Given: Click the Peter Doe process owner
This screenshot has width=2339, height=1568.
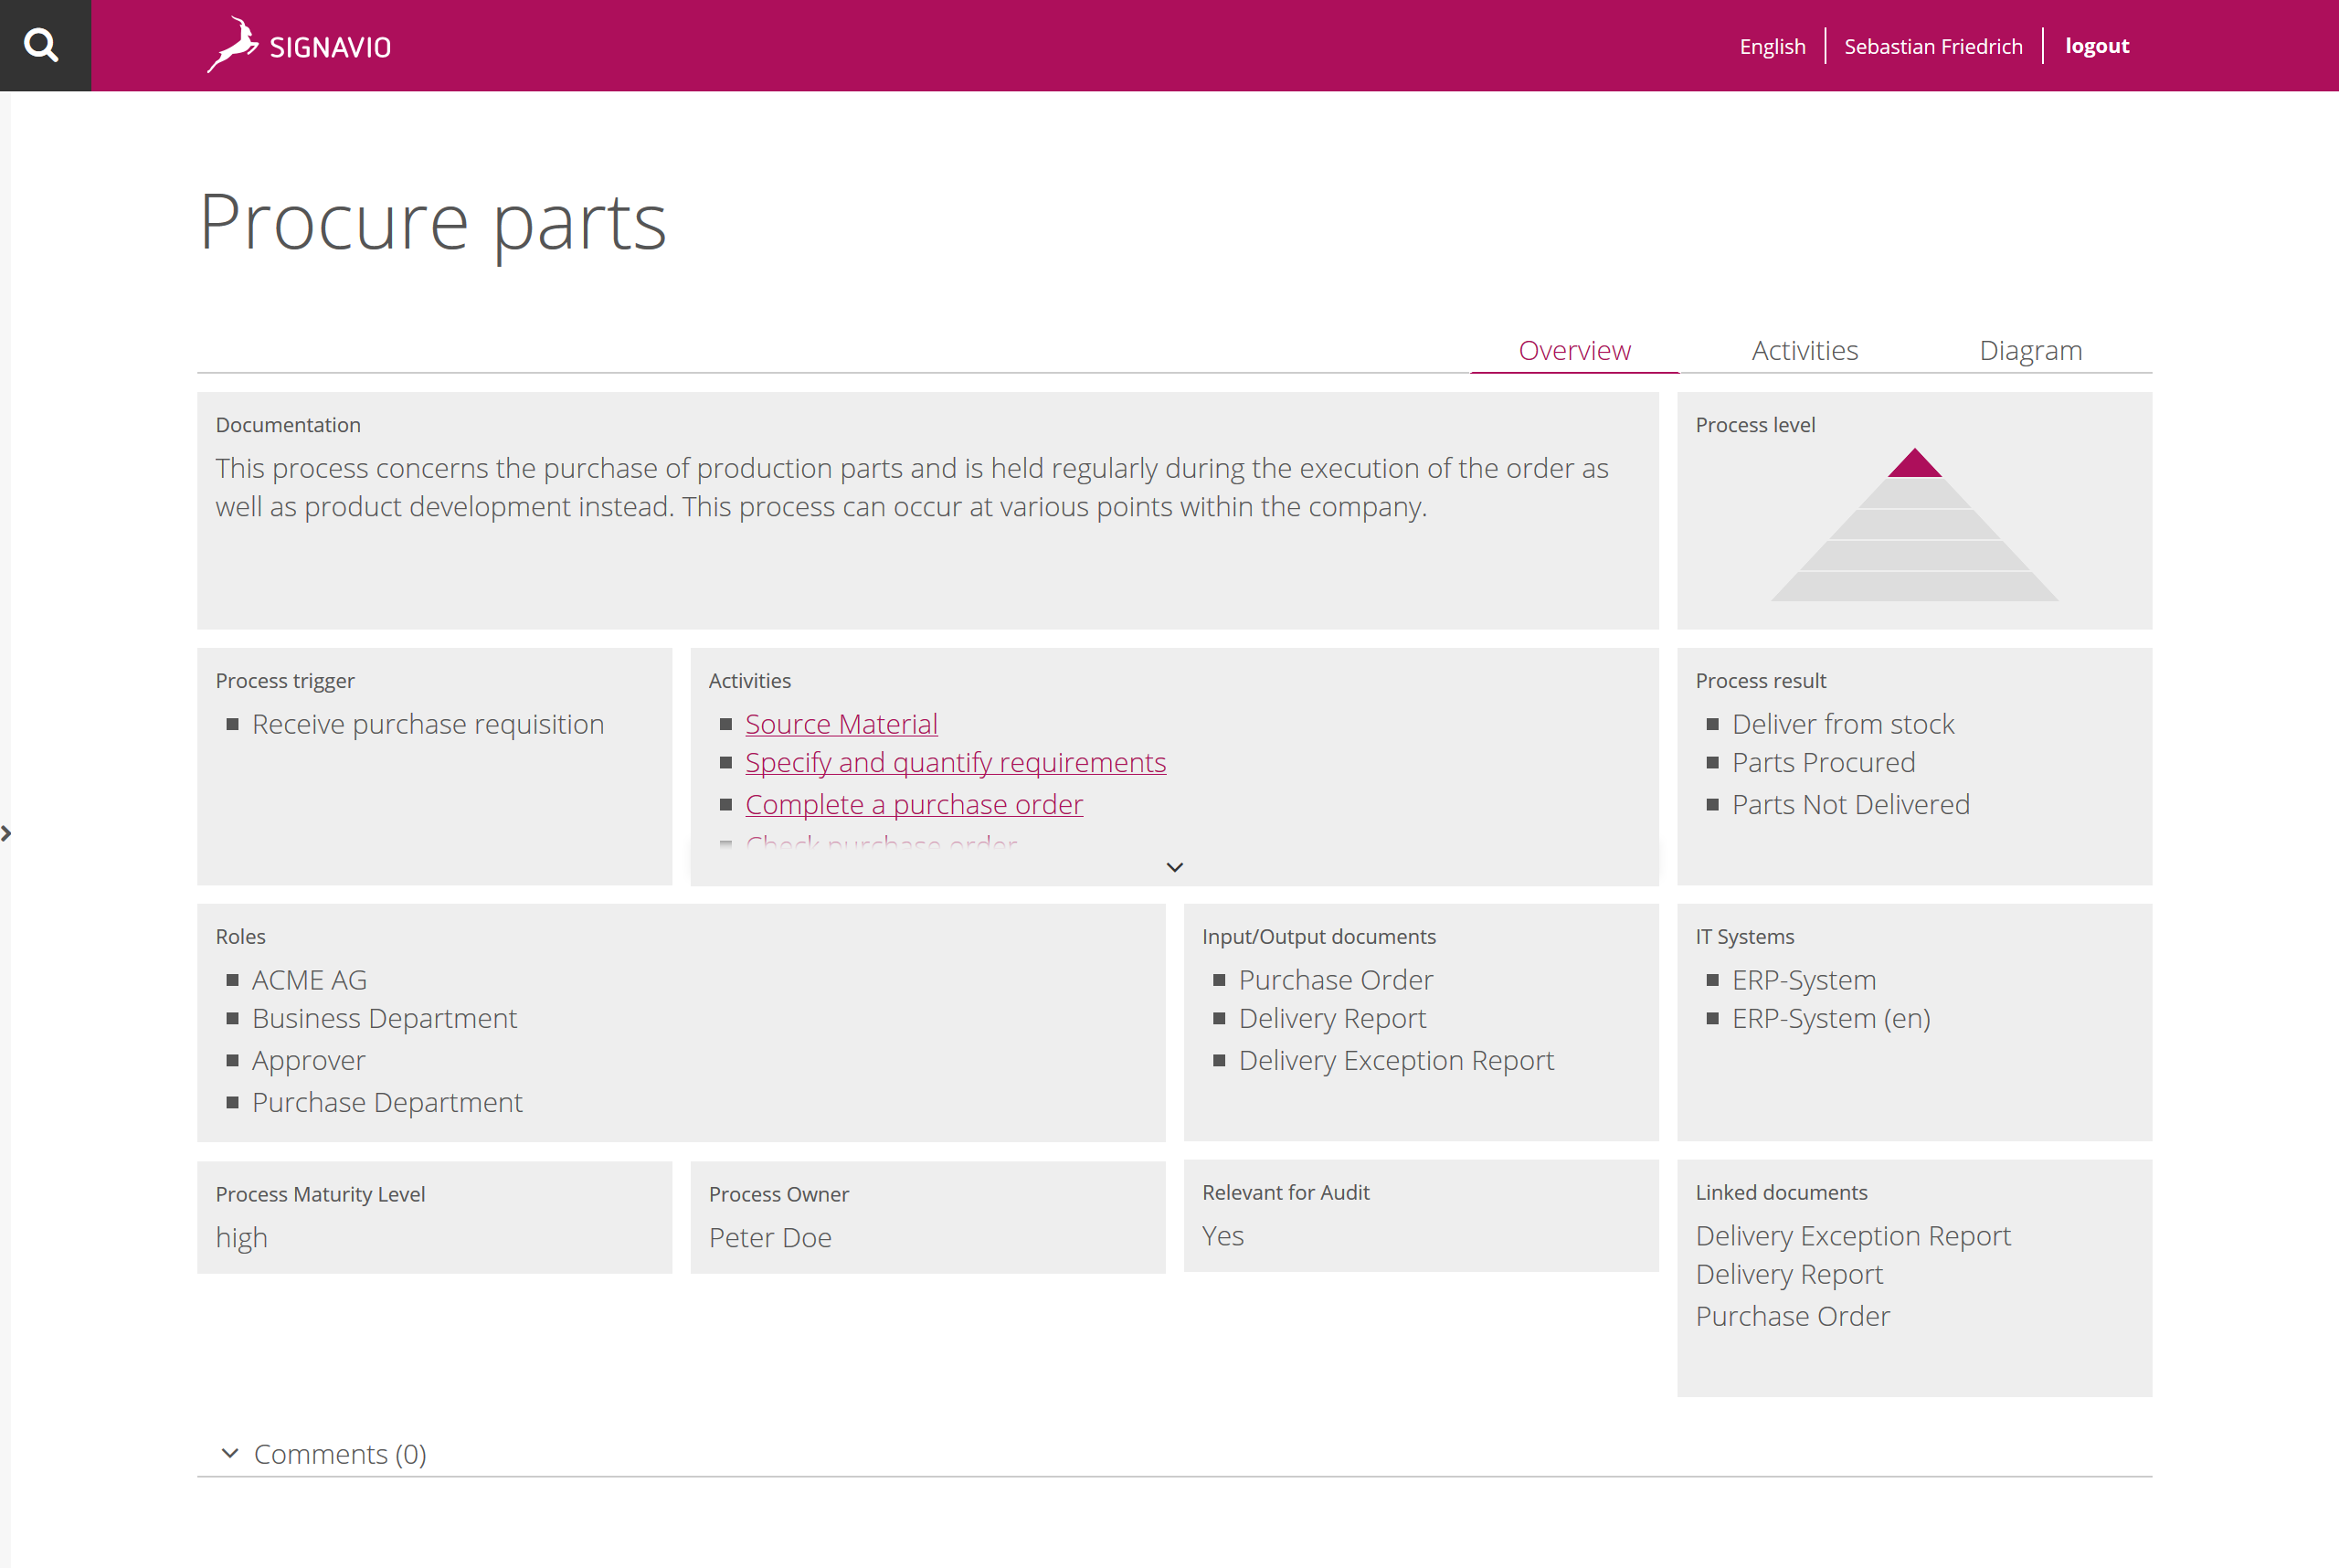Looking at the screenshot, I should pyautogui.click(x=770, y=1238).
